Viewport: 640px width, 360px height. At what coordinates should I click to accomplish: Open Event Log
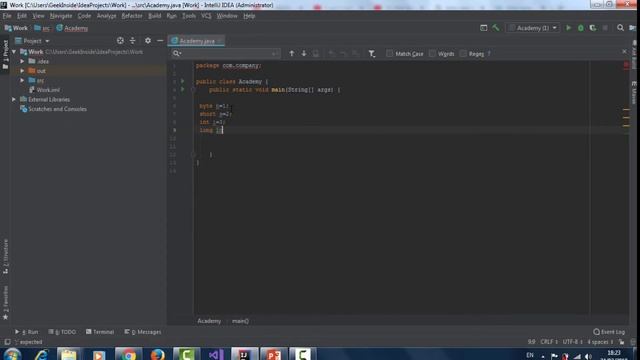pyautogui.click(x=609, y=332)
